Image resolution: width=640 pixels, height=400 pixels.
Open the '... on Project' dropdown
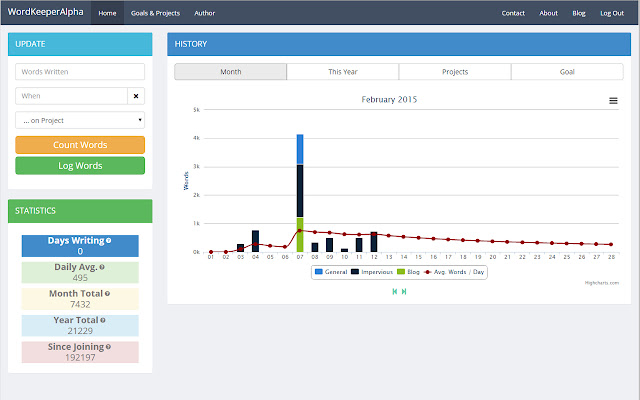pyautogui.click(x=80, y=120)
